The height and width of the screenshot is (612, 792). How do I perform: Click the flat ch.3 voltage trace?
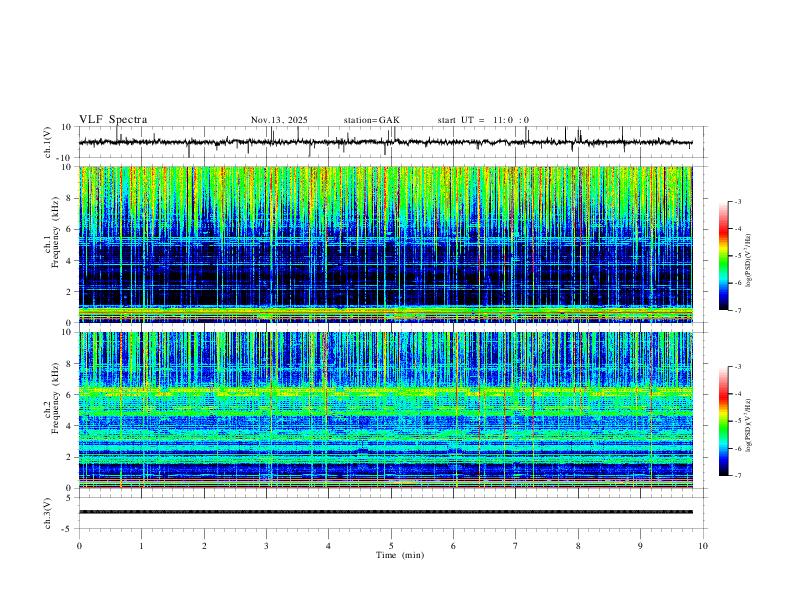(x=385, y=512)
